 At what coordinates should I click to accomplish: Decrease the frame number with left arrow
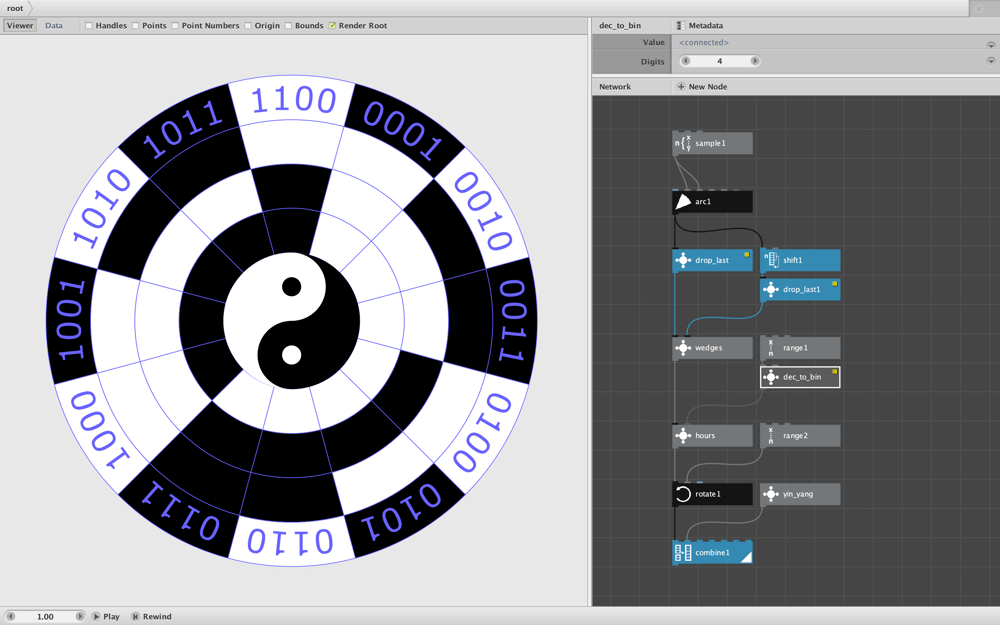coord(11,617)
